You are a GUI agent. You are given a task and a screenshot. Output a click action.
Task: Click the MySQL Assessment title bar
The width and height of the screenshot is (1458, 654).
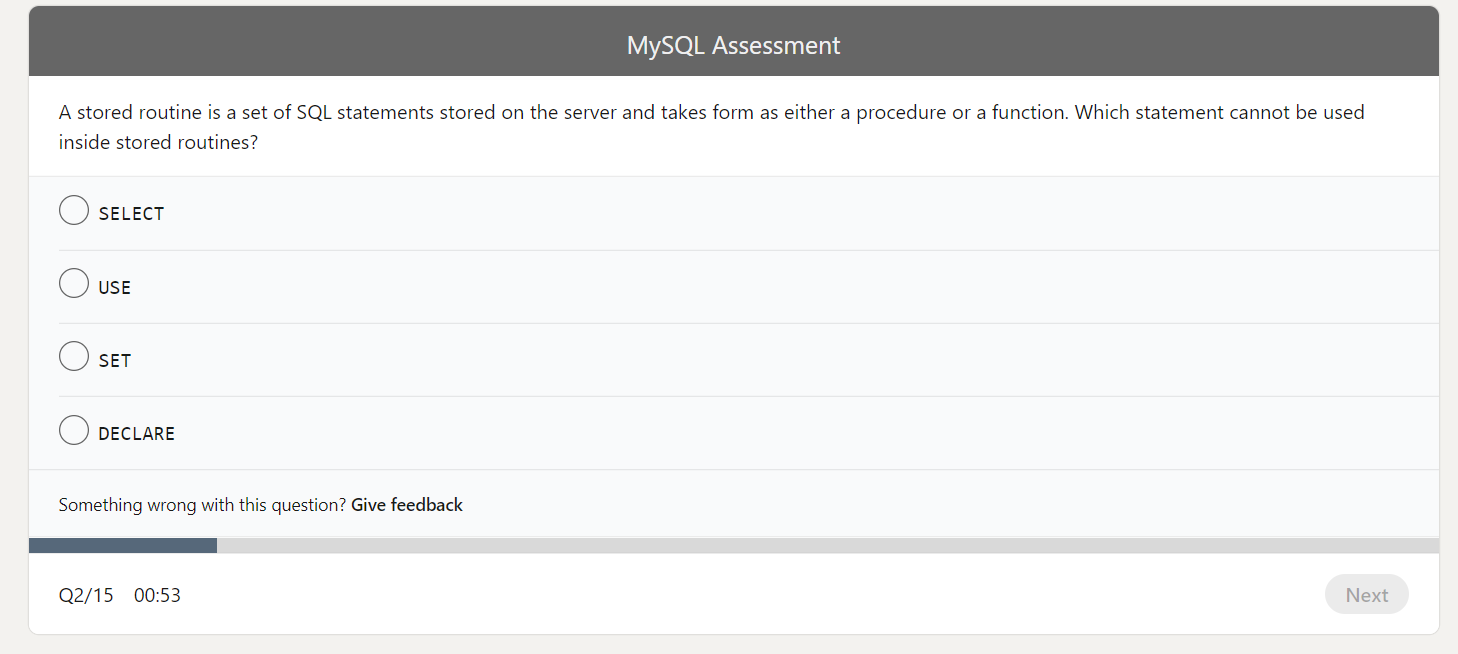coord(733,44)
